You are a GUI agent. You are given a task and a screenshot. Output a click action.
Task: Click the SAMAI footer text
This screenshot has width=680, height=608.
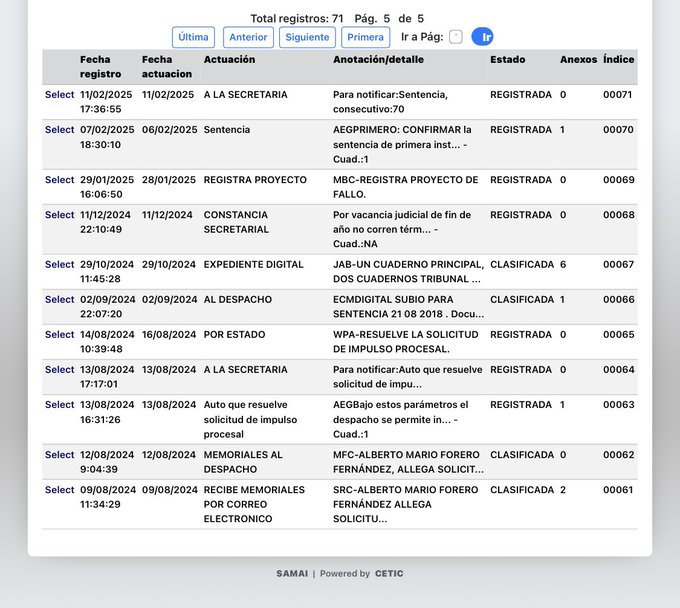(x=292, y=573)
